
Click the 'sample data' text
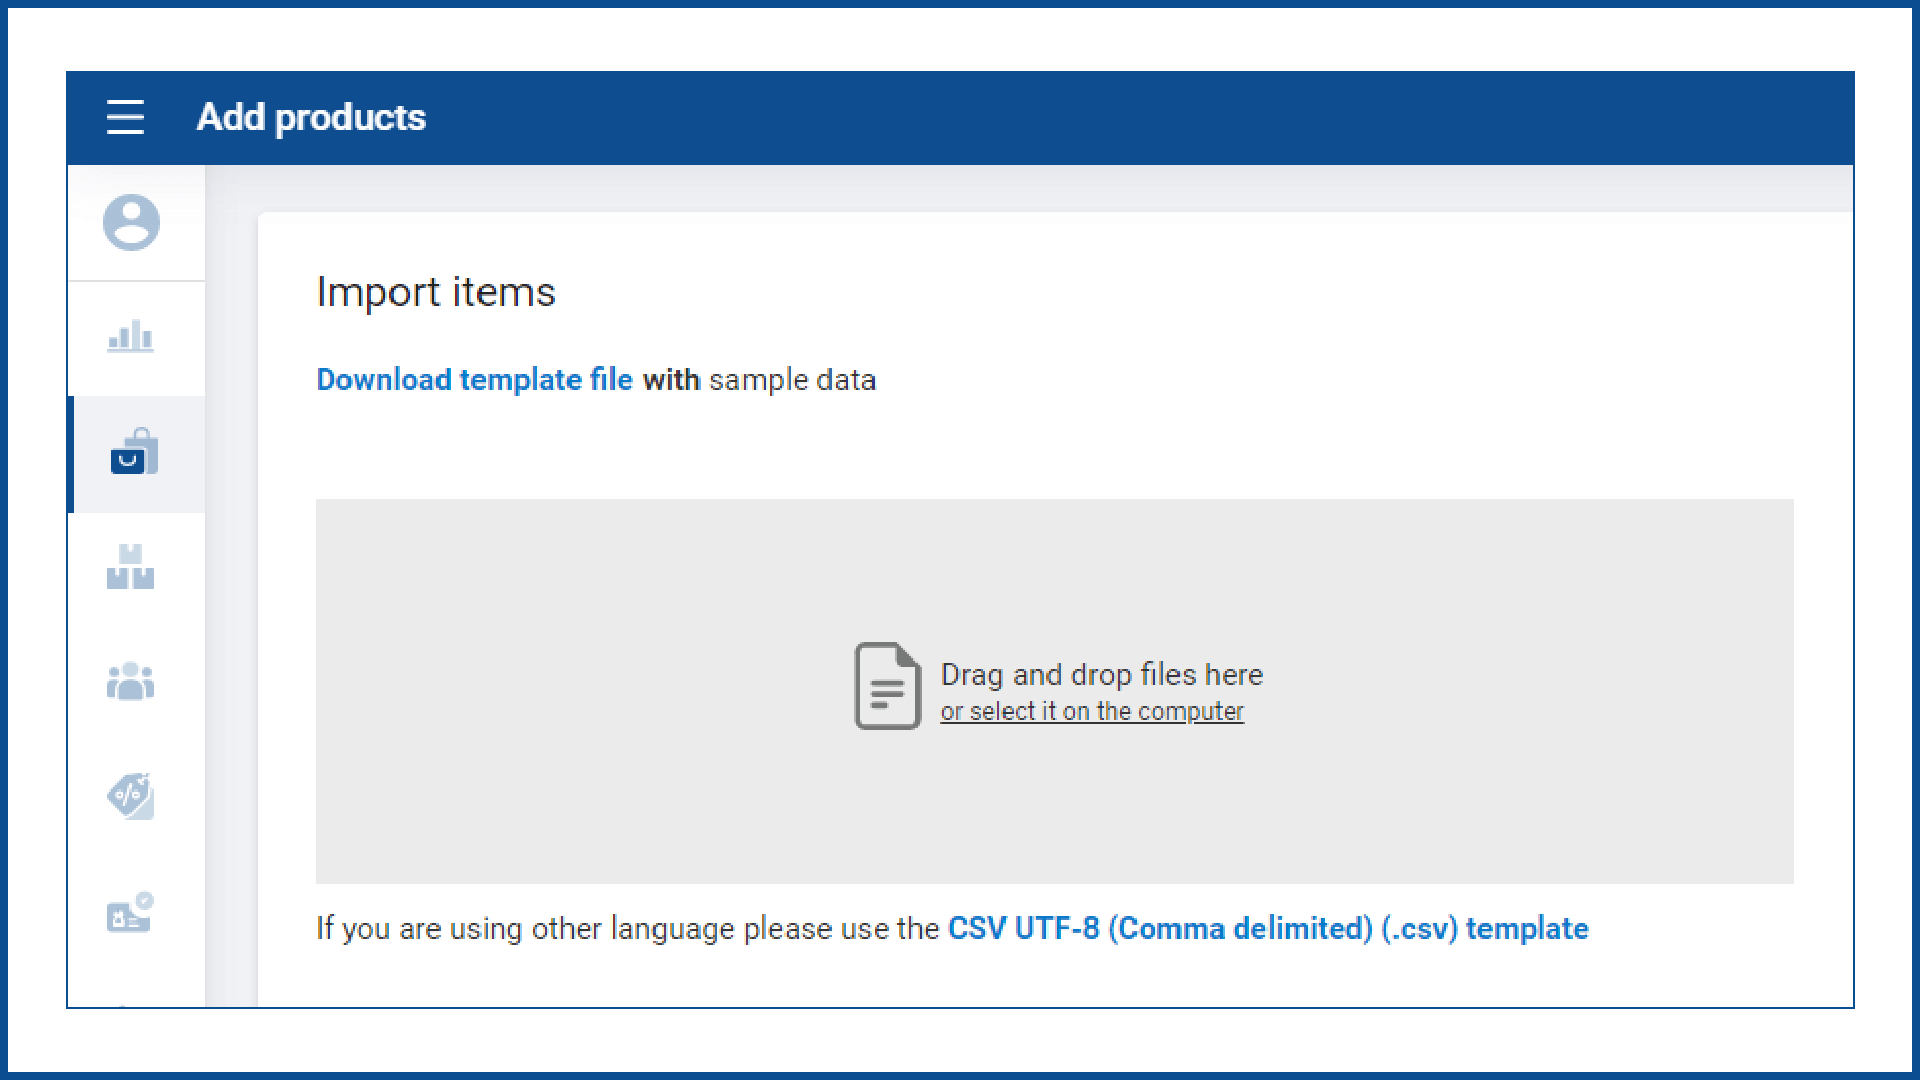(x=792, y=380)
